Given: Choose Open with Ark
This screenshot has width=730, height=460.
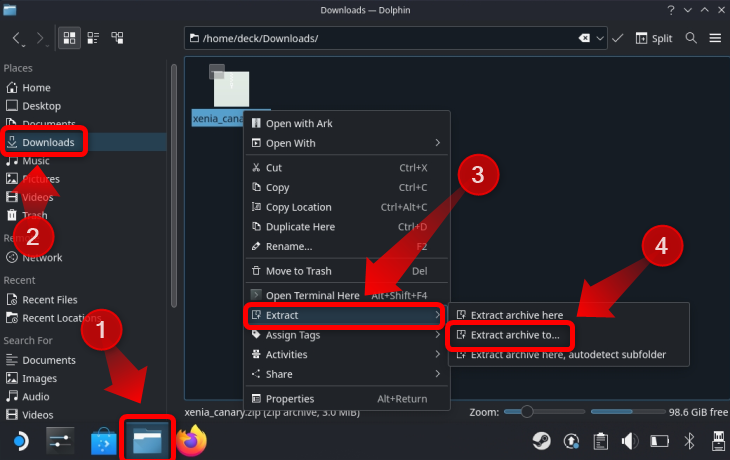Looking at the screenshot, I should pyautogui.click(x=347, y=123).
